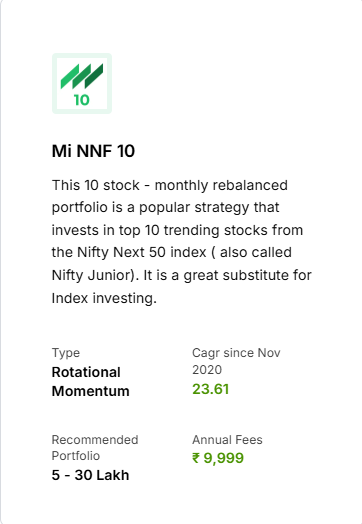
Task: Click the Type label
Action: pos(66,353)
